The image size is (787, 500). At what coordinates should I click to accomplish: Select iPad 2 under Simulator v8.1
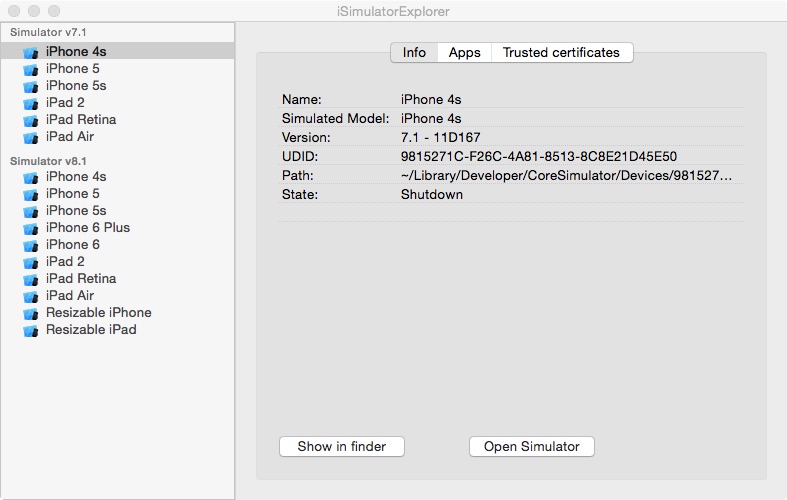[x=117, y=262]
